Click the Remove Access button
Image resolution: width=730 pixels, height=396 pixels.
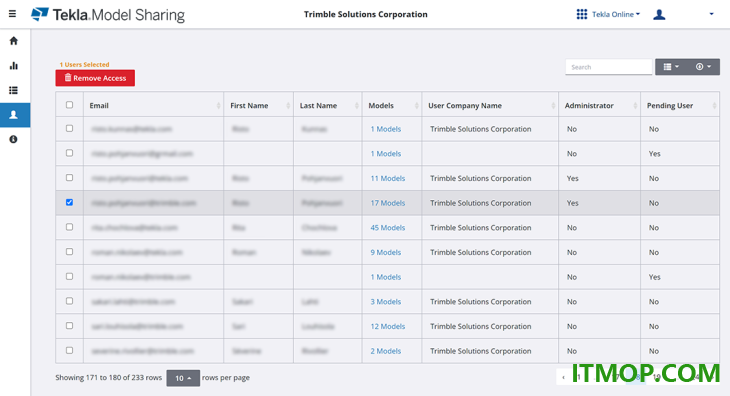tap(95, 78)
